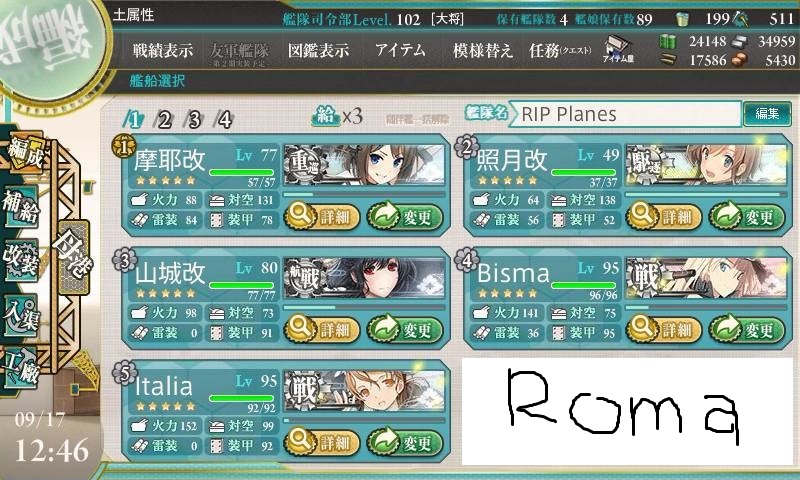
Task: Open the 補給 resupply sidebar icon
Action: [x=21, y=206]
